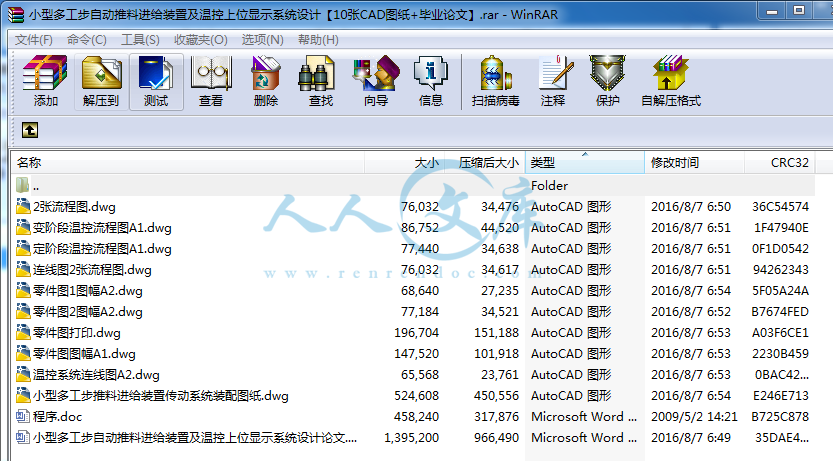Click the parent folder '..' icon
The image size is (833, 461).
pos(22,185)
